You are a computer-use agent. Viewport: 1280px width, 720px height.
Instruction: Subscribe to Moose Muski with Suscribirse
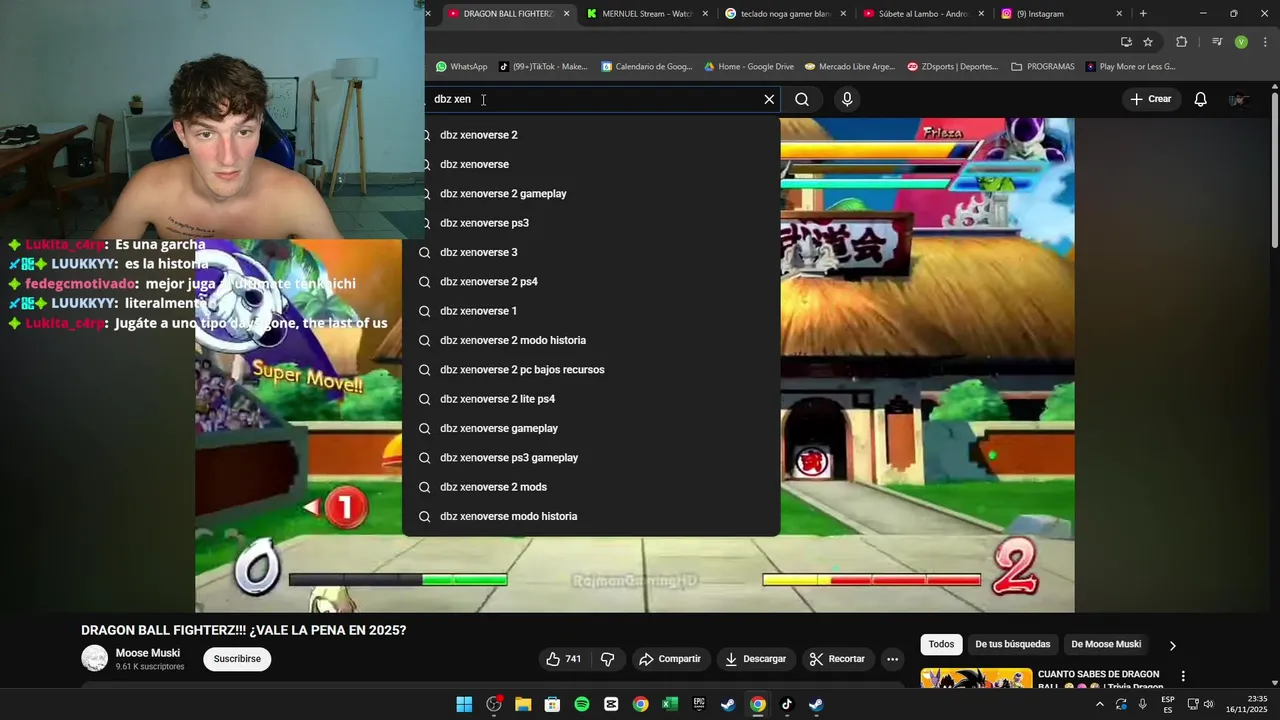point(237,659)
